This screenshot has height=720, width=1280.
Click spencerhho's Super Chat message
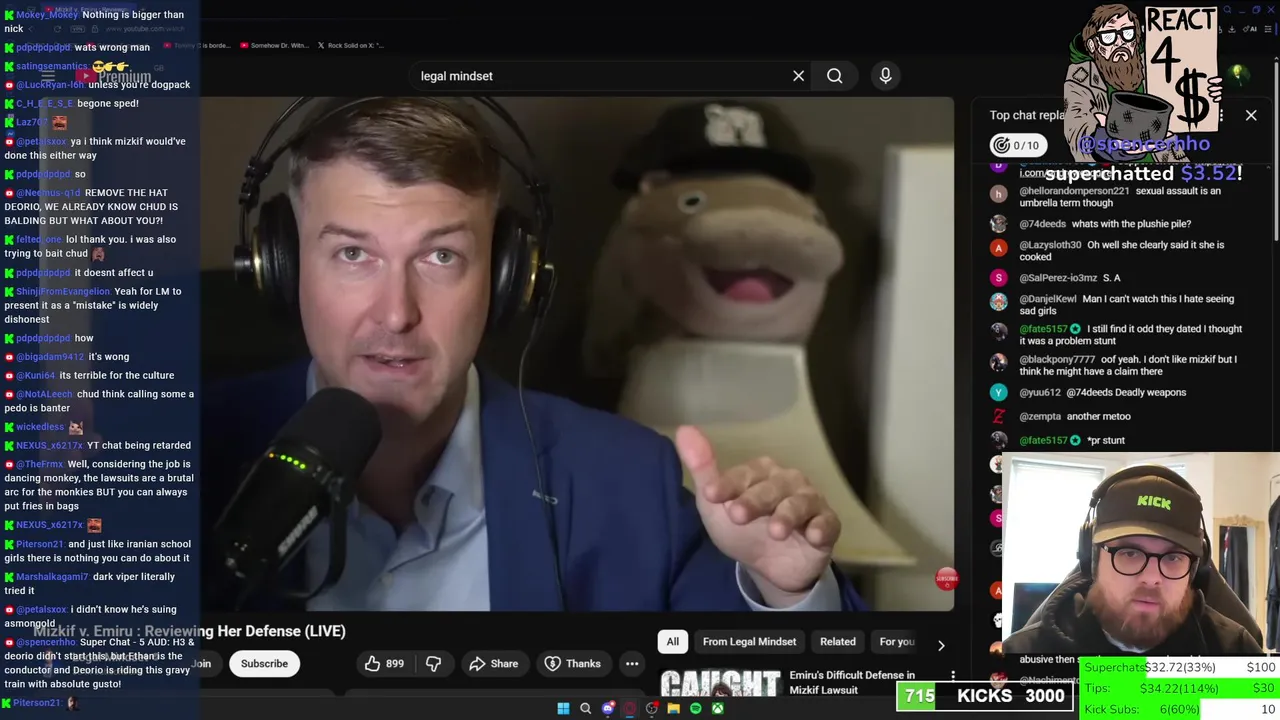click(98, 663)
